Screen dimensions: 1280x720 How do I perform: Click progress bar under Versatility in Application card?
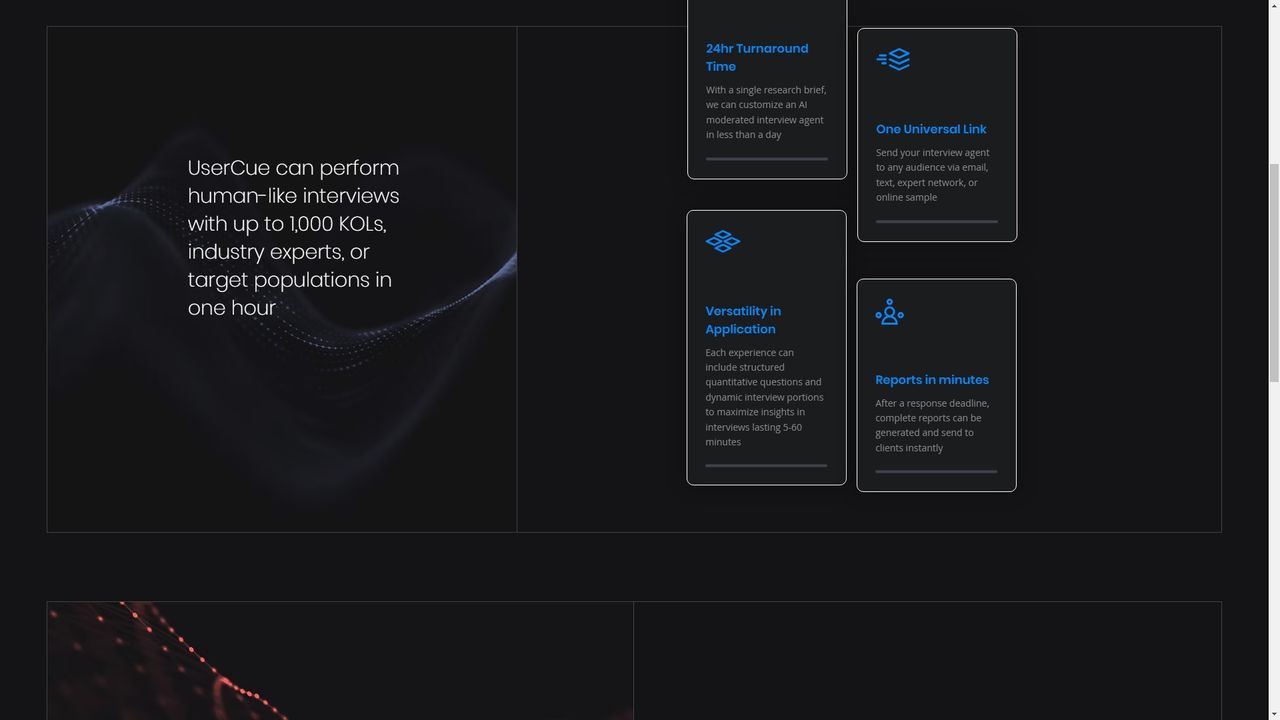[x=766, y=465]
